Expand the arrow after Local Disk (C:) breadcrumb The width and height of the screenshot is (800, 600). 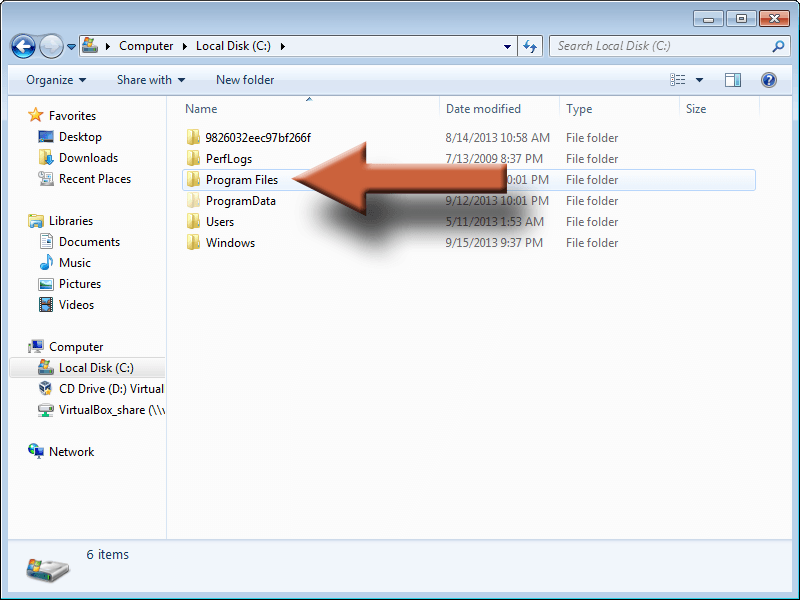click(x=283, y=46)
